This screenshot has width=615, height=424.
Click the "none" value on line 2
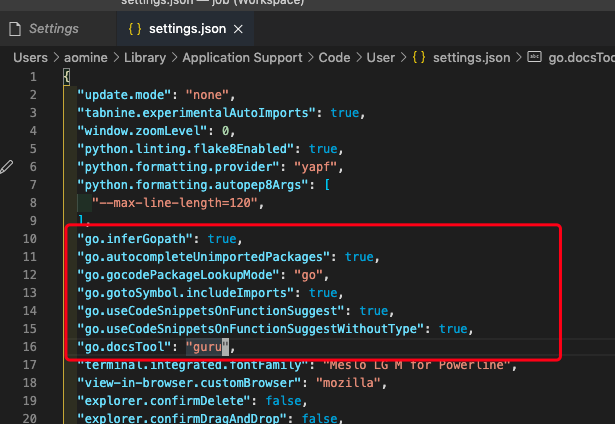[x=207, y=95]
